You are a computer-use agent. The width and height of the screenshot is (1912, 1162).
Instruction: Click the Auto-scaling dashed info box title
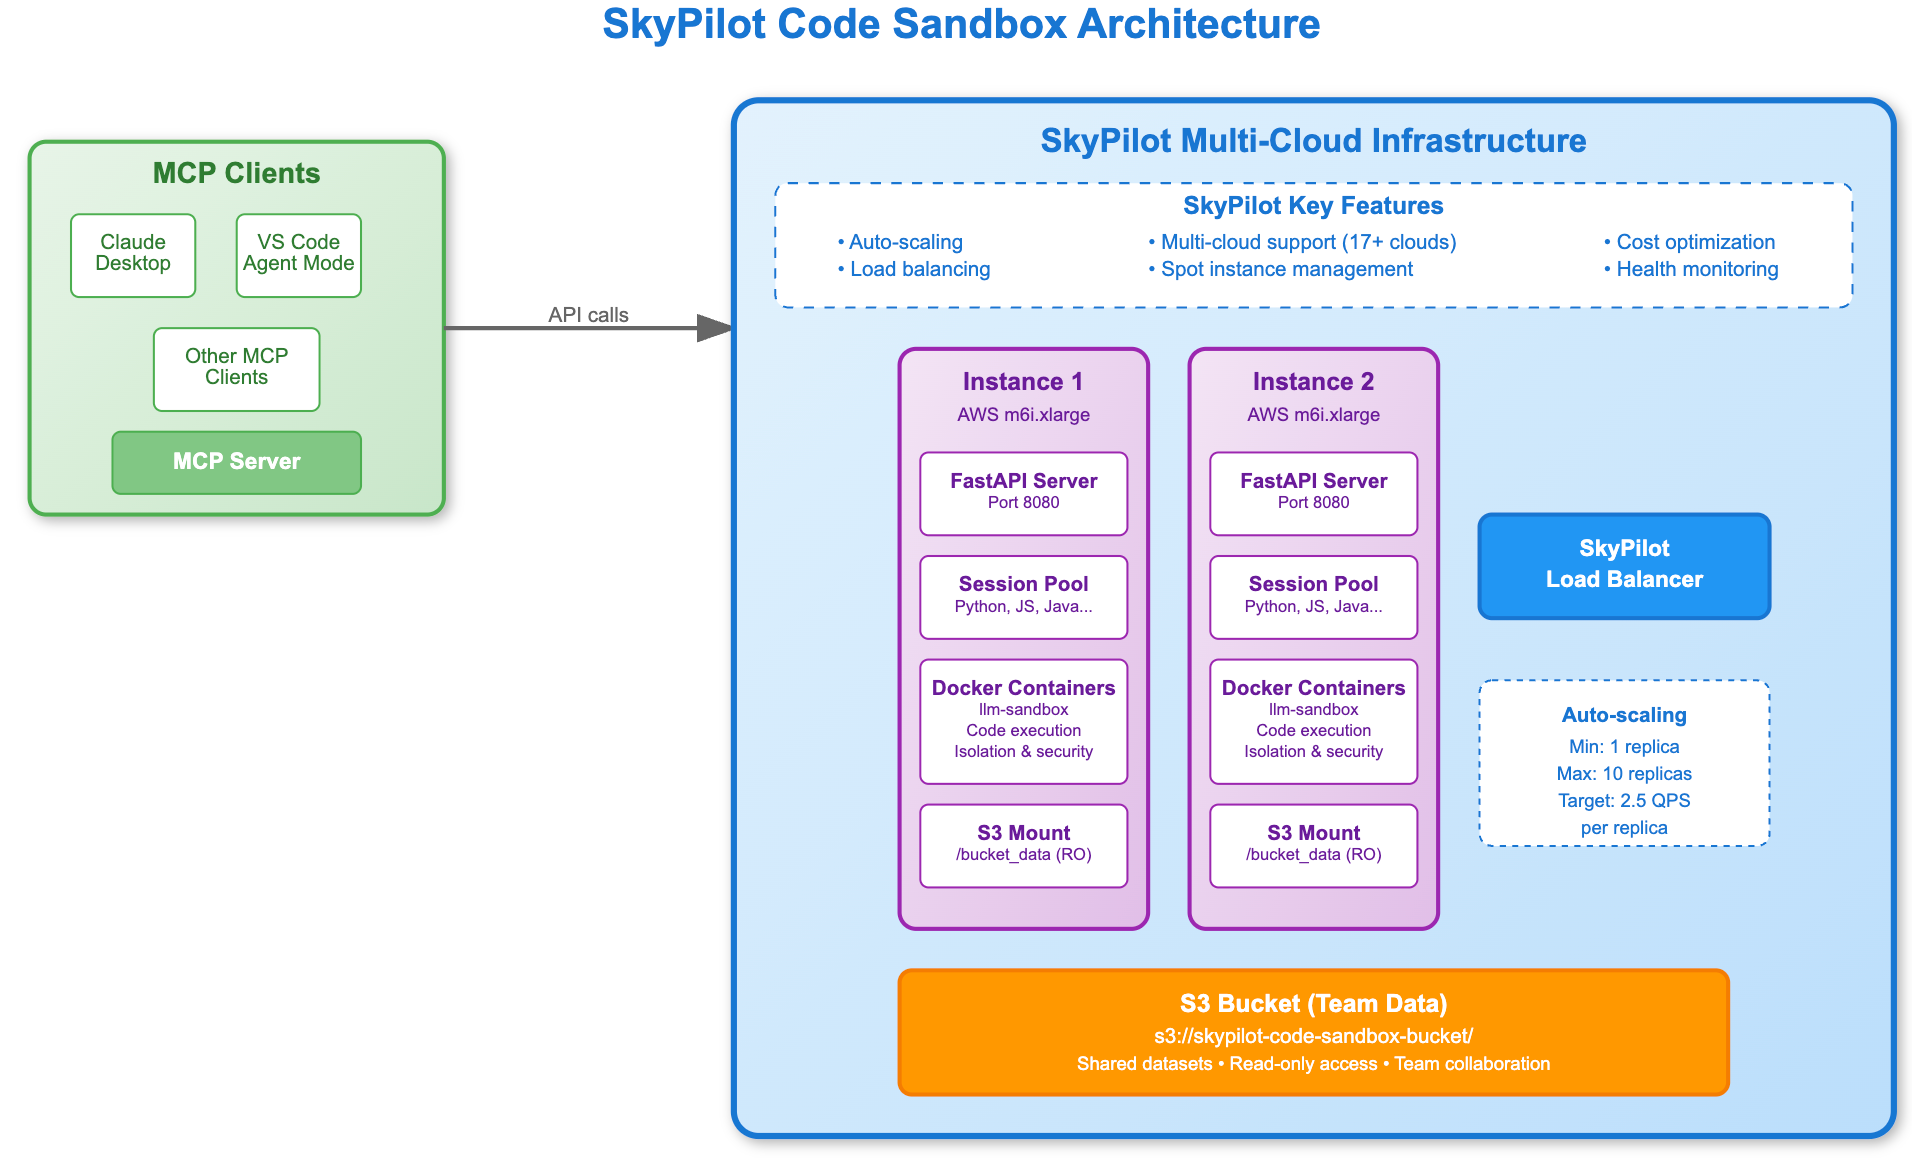click(x=1624, y=715)
